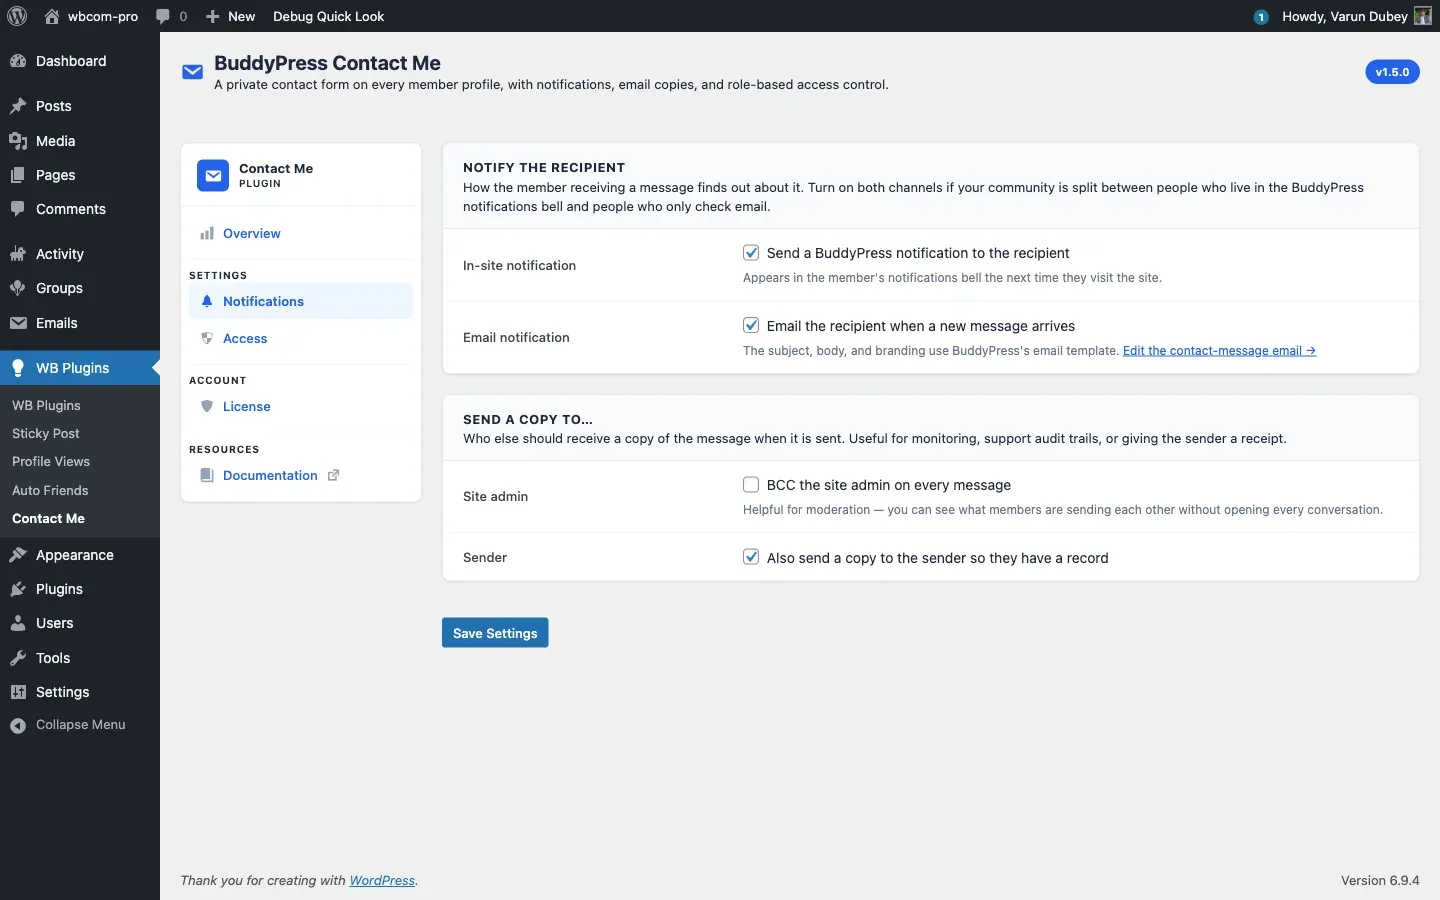The width and height of the screenshot is (1440, 900).
Task: Click the BuddyPress Contact Me page title
Action: point(327,63)
